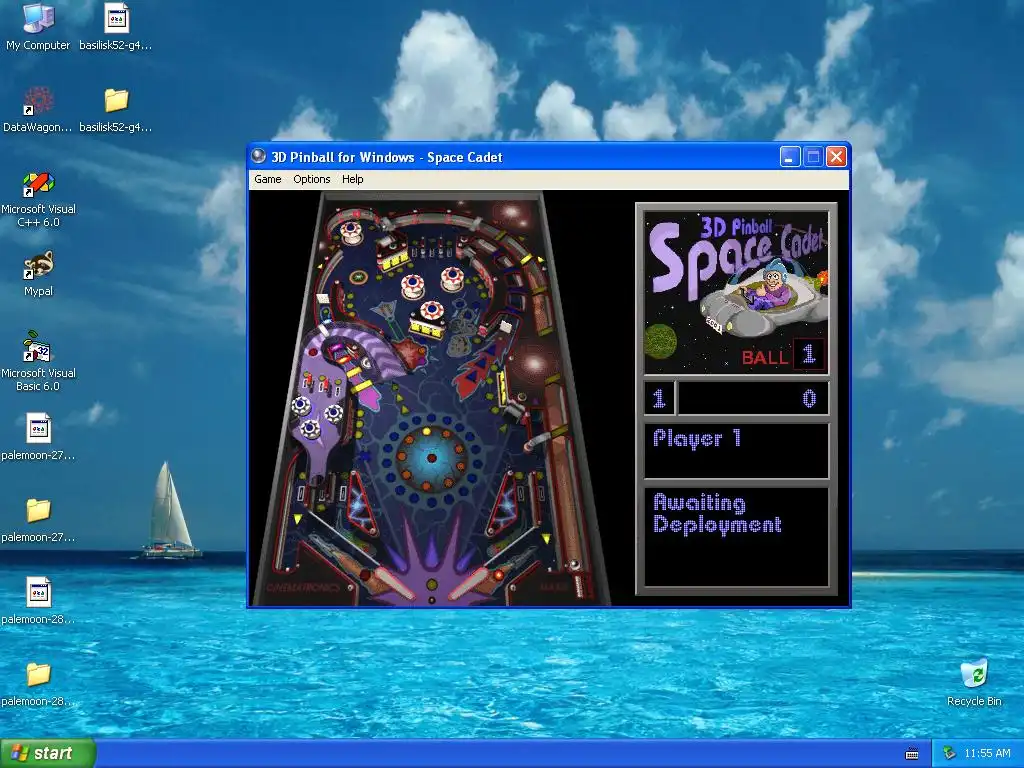Click the 3D Pinball window title text

click(387, 157)
